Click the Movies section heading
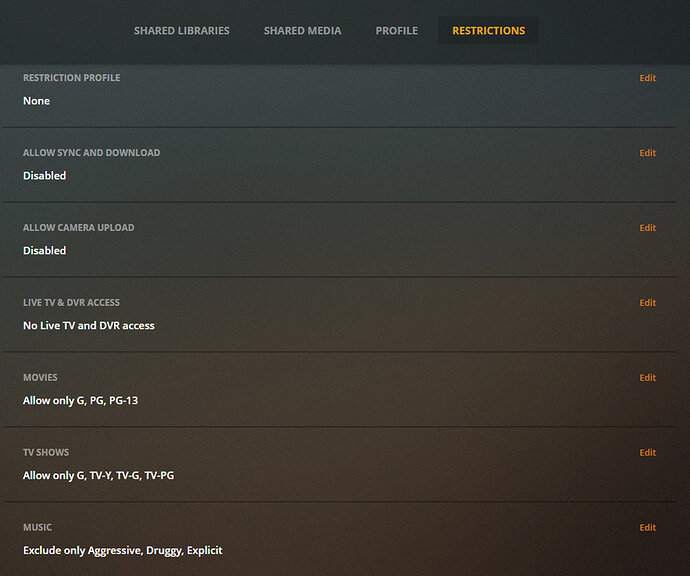This screenshot has height=576, width=690. [x=40, y=378]
